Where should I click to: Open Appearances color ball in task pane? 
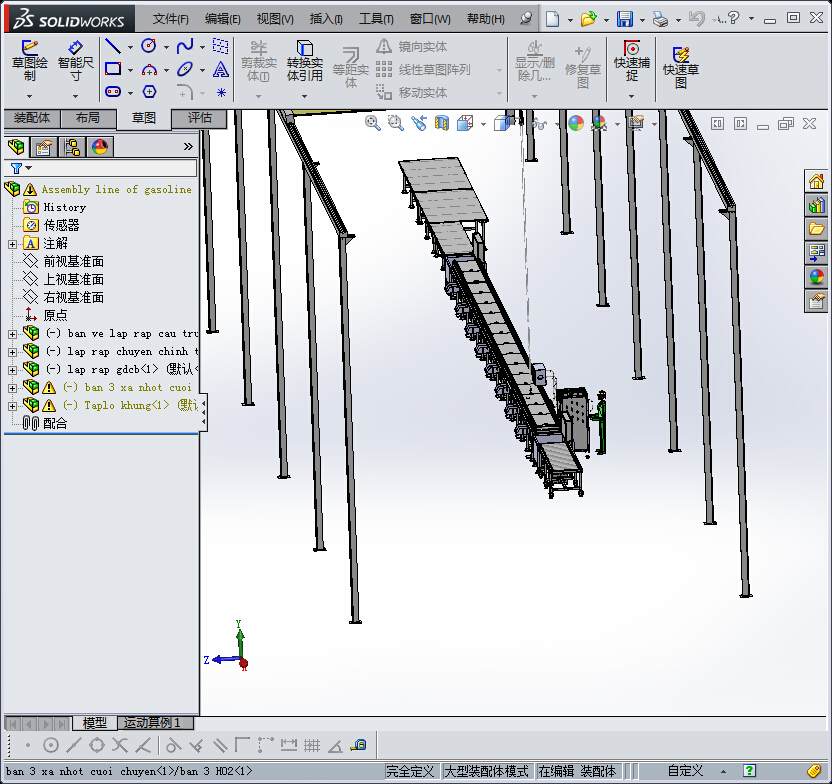816,277
